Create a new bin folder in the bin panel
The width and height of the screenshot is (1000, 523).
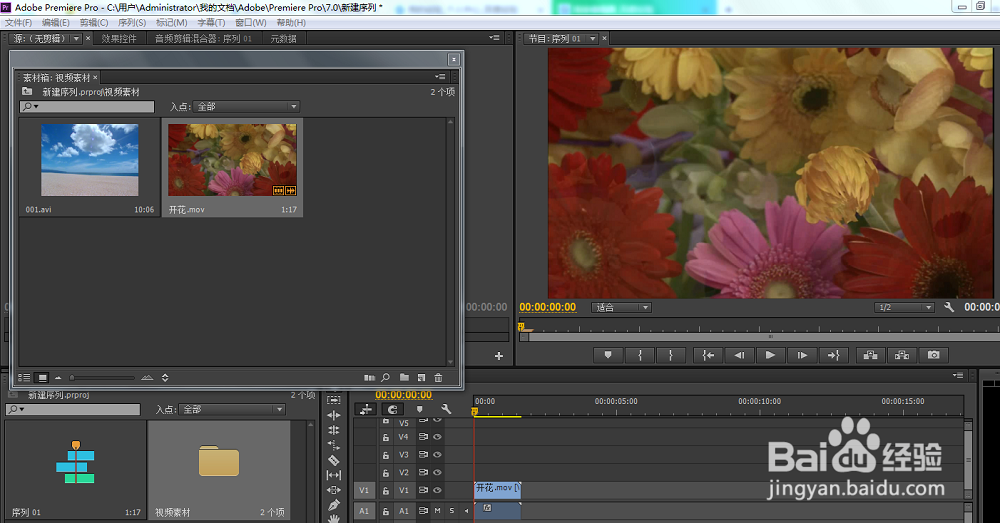click(404, 378)
